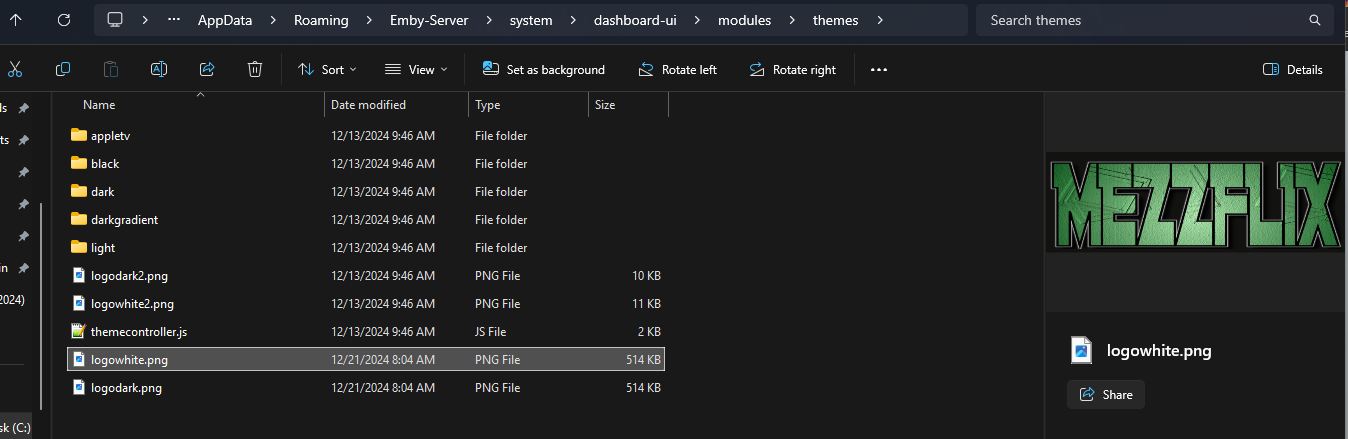Click the appletv folder icon

point(79,135)
